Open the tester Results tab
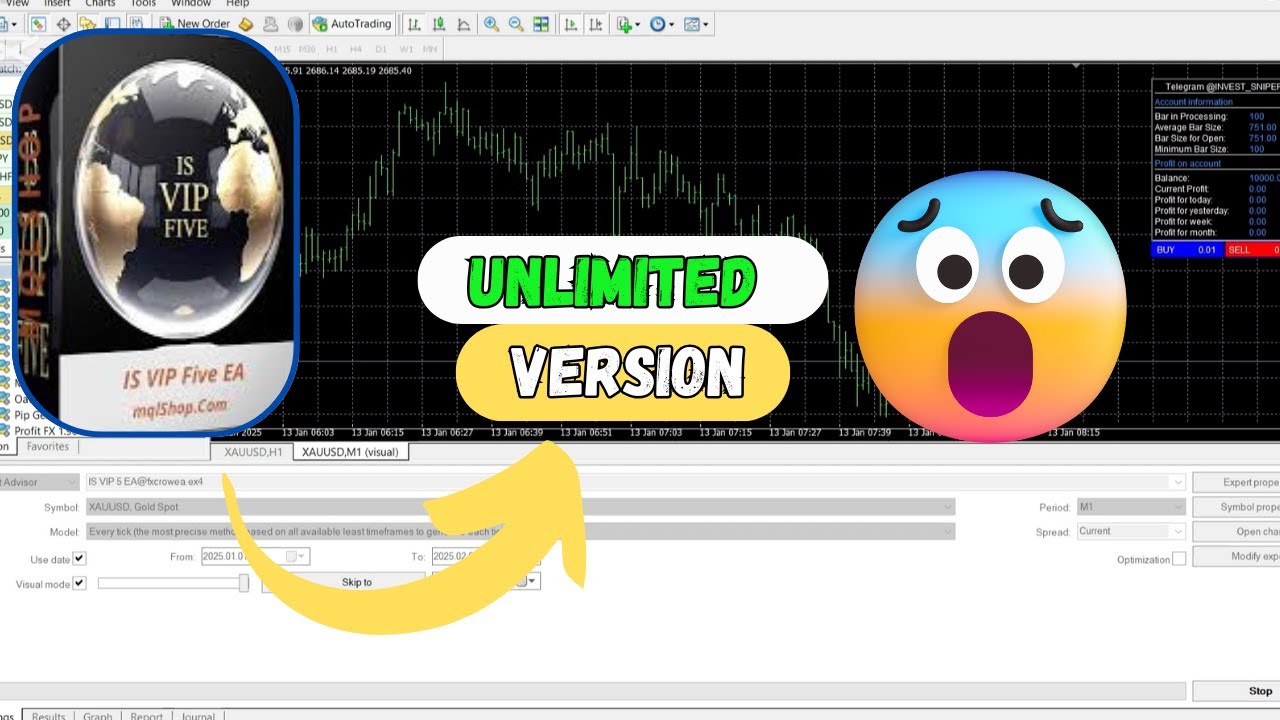 [48, 716]
